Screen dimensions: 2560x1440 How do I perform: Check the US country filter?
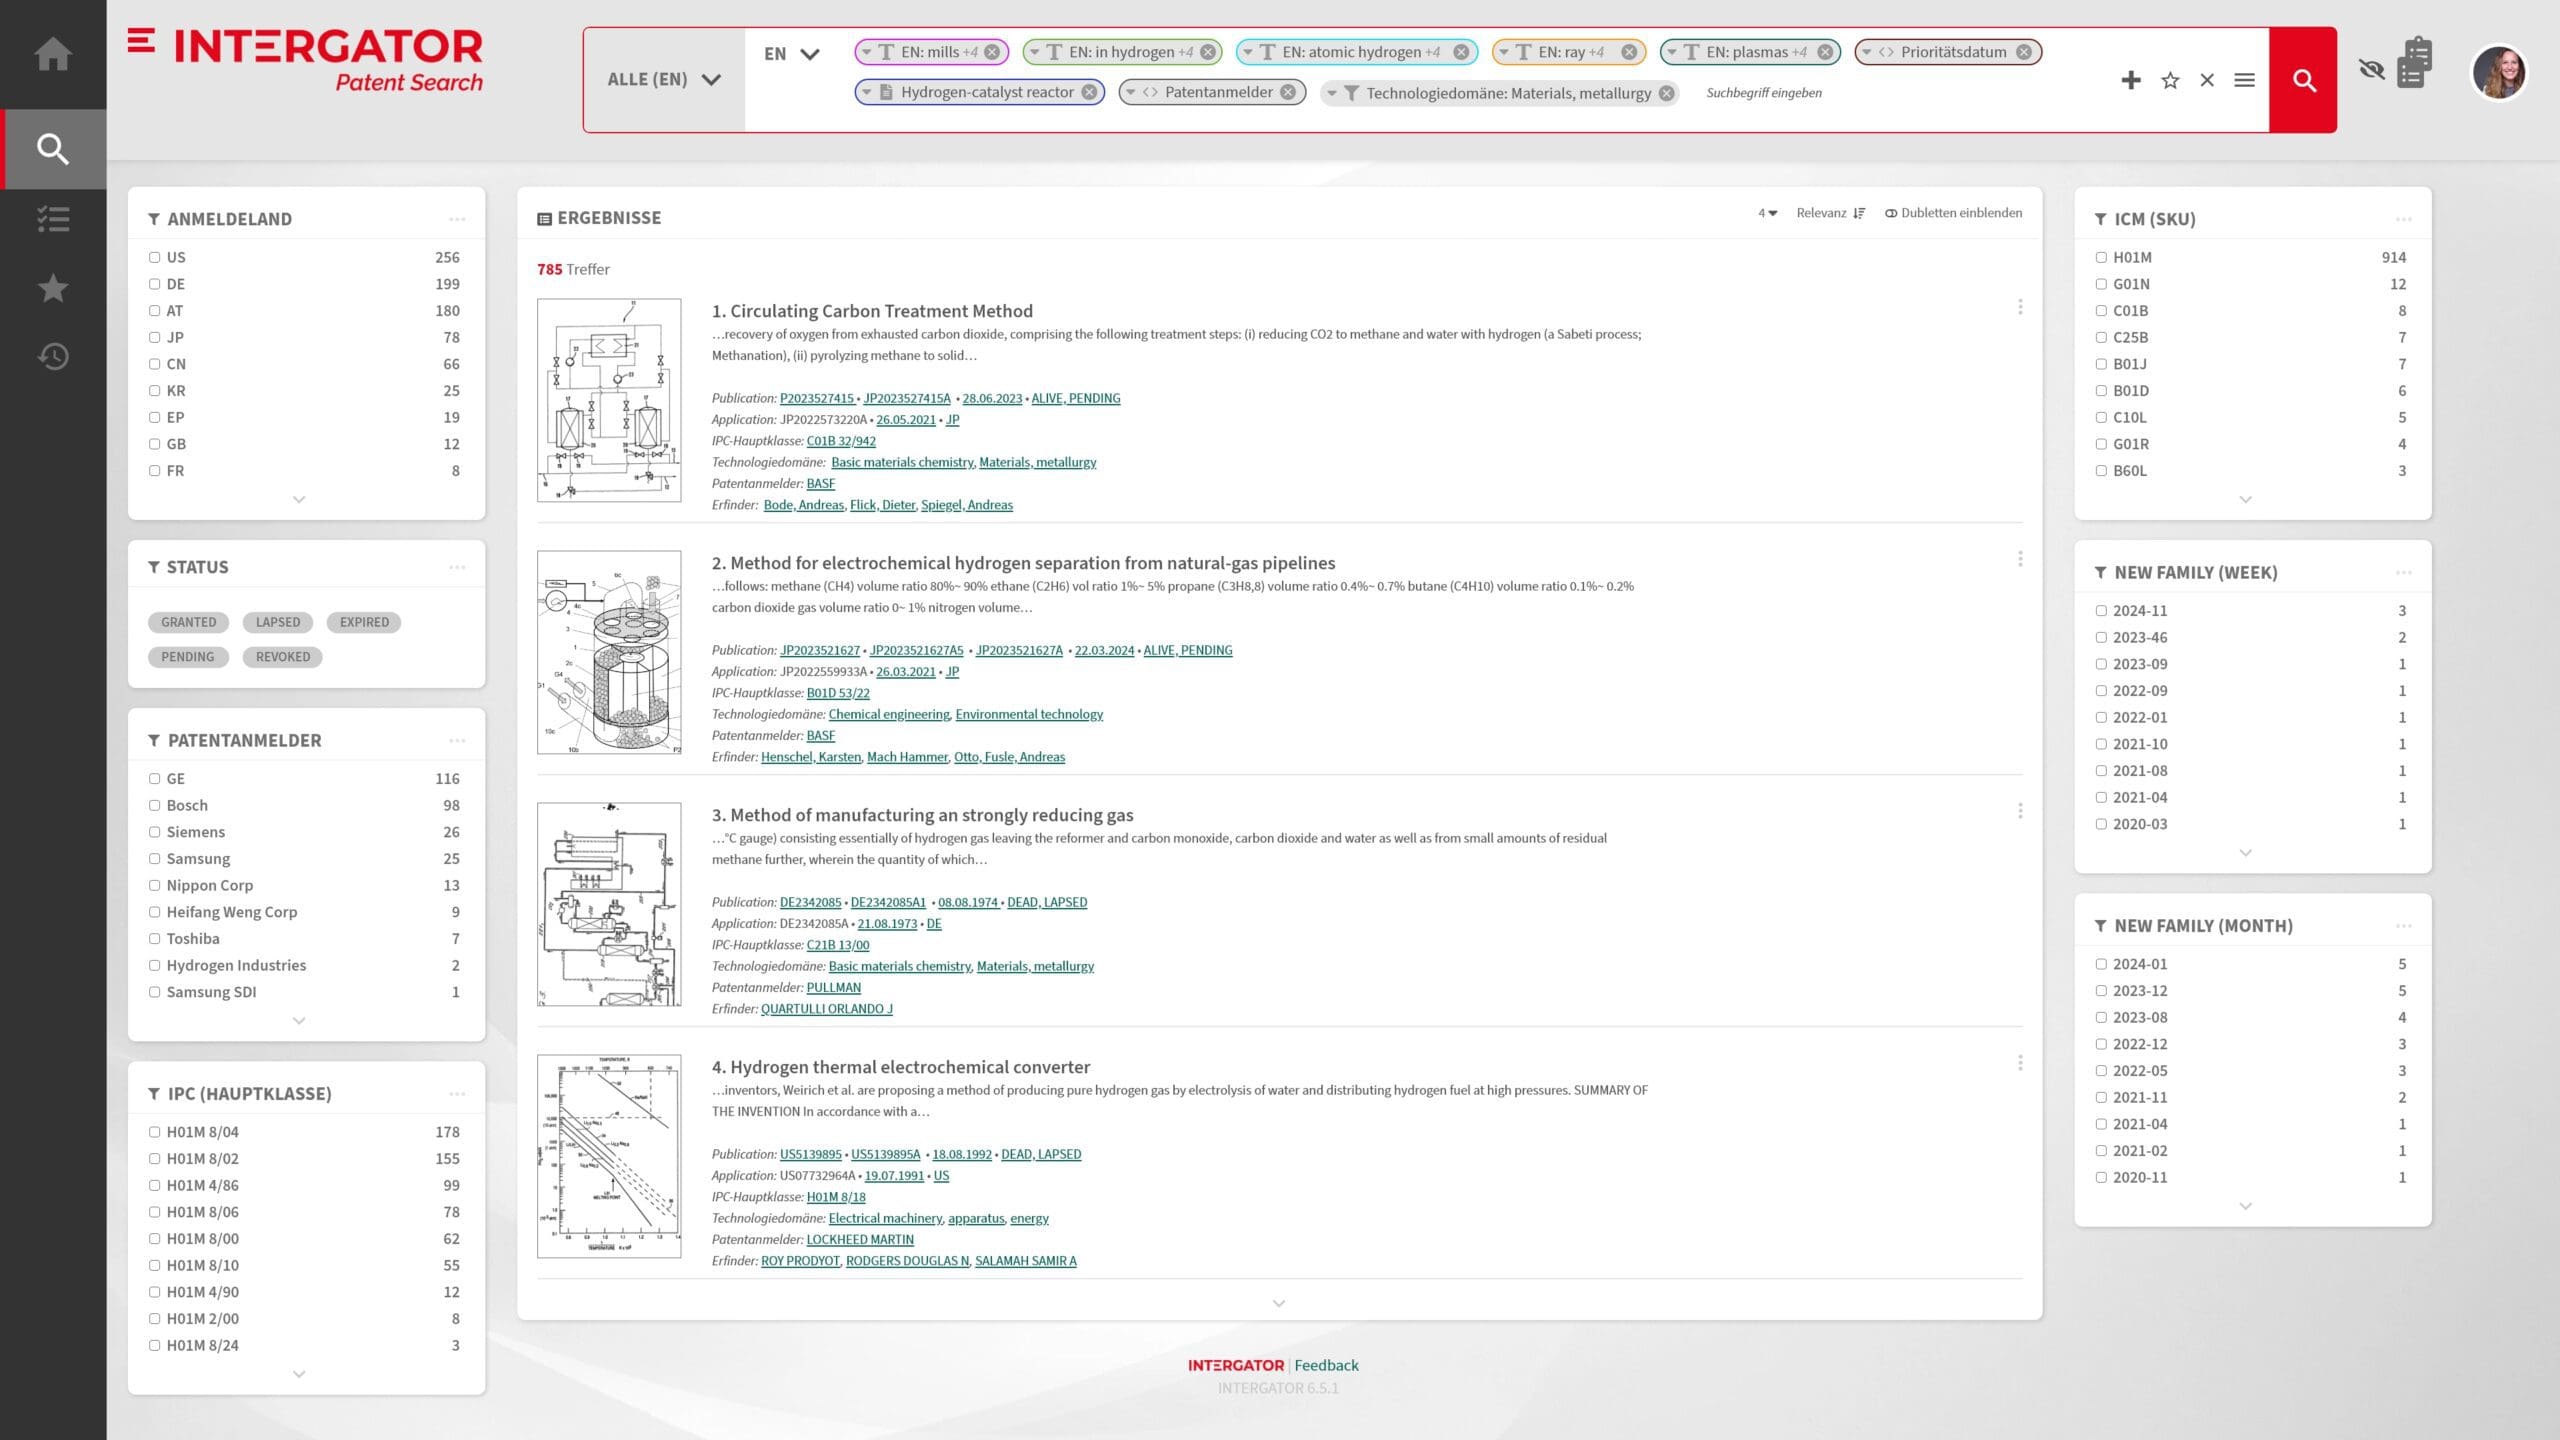[x=154, y=257]
